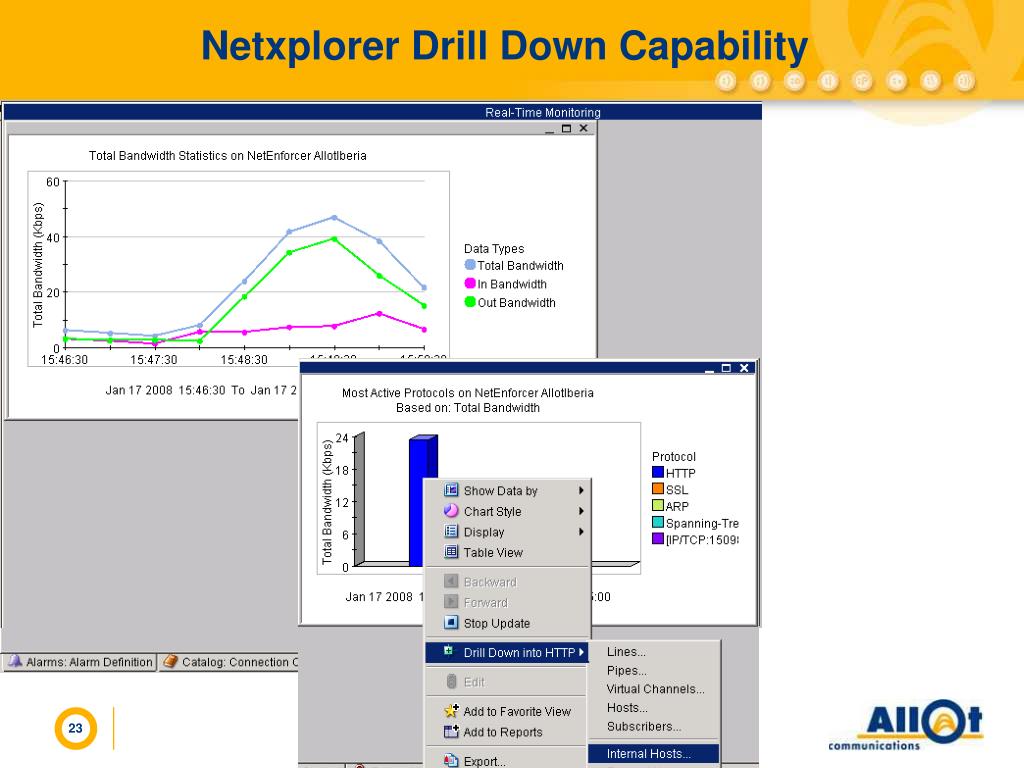Close the Most Active Protocols window
The image size is (1024, 768).
744,368
